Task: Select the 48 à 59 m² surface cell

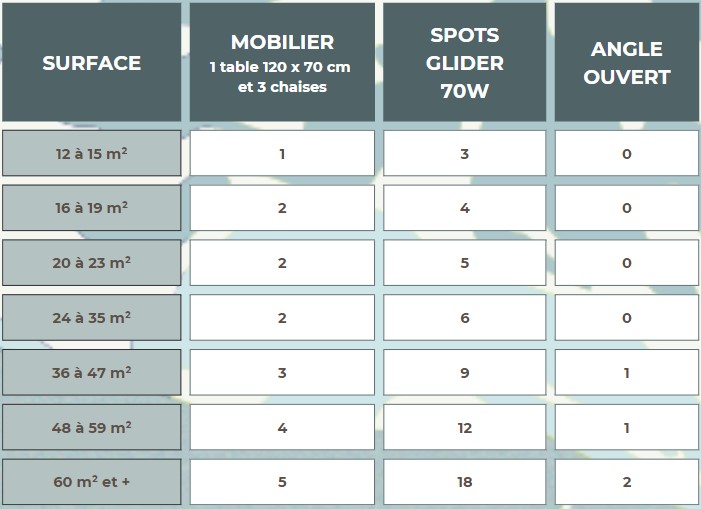Action: click(x=92, y=427)
